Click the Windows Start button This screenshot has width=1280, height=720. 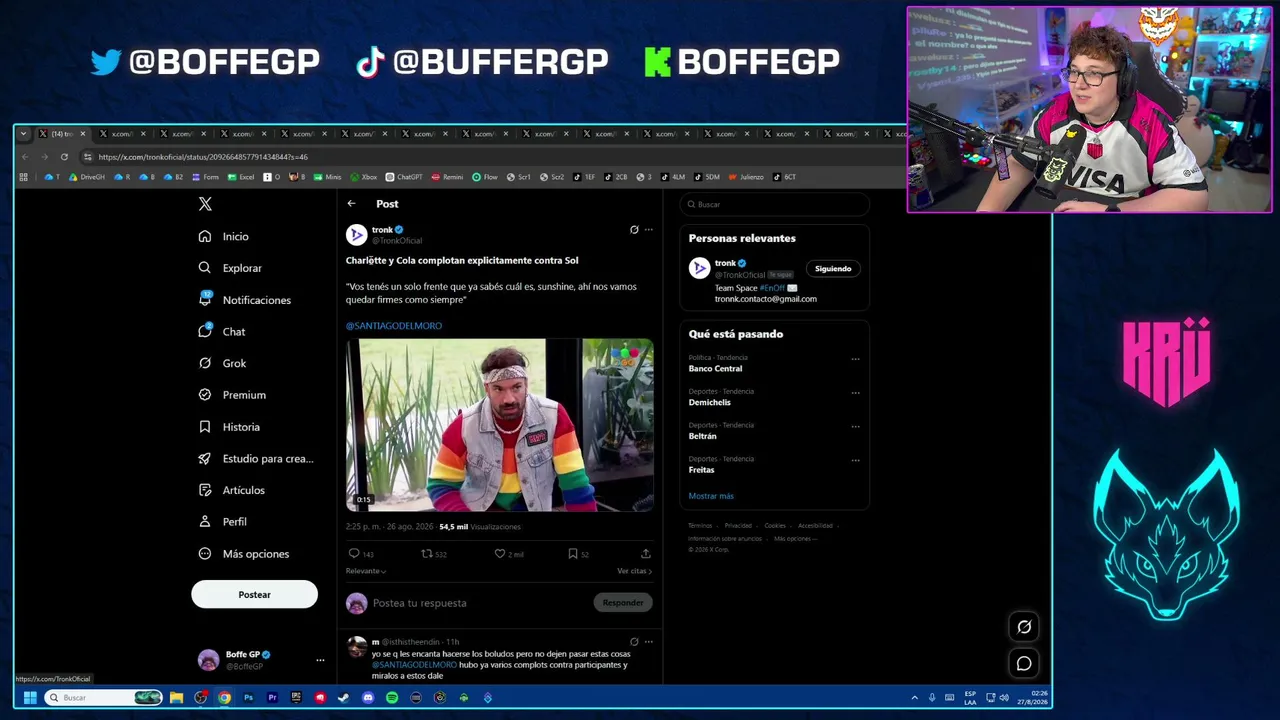coord(30,698)
